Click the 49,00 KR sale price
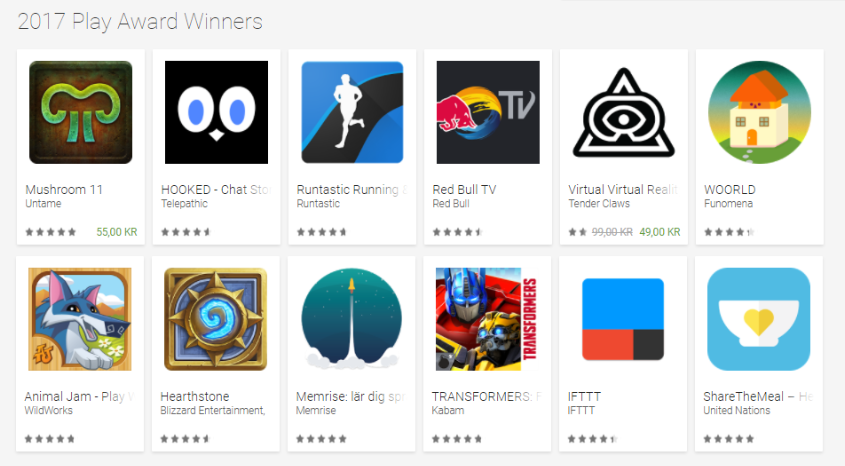This screenshot has height=466, width=845. pyautogui.click(x=660, y=232)
